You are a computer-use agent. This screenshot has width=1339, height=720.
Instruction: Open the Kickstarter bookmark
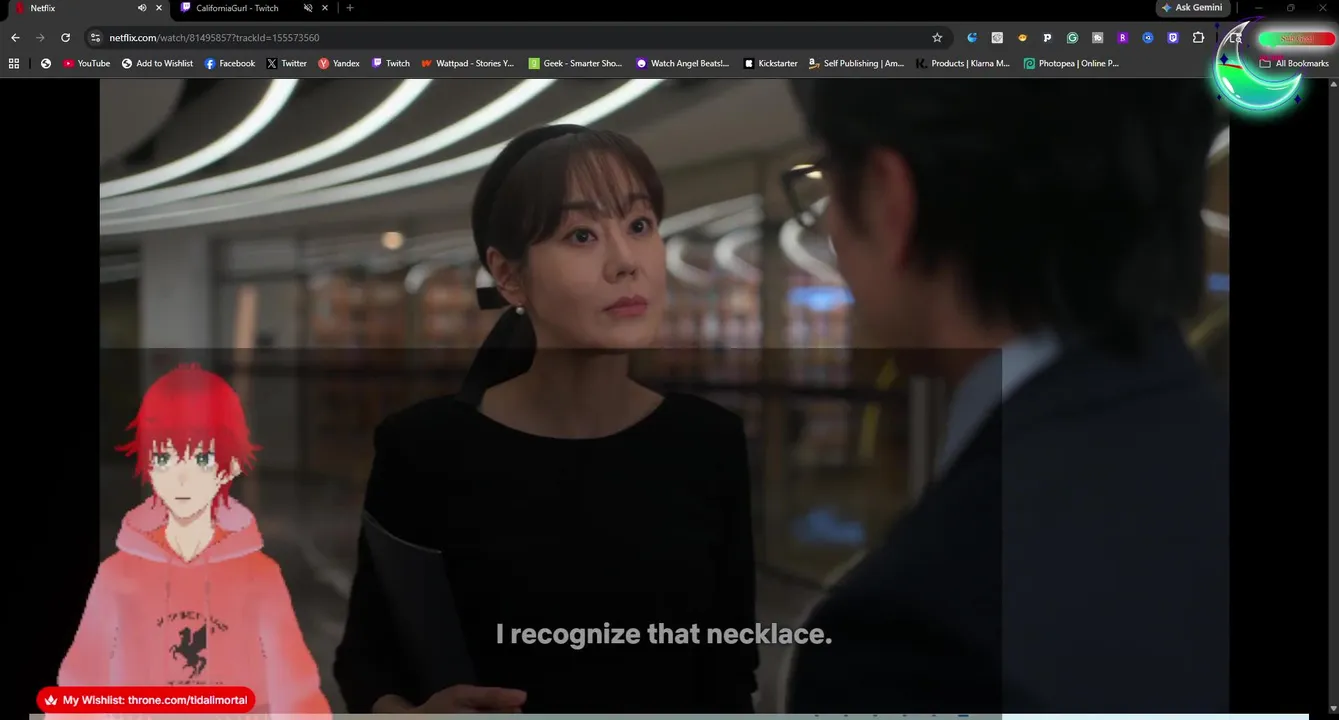[x=771, y=63]
